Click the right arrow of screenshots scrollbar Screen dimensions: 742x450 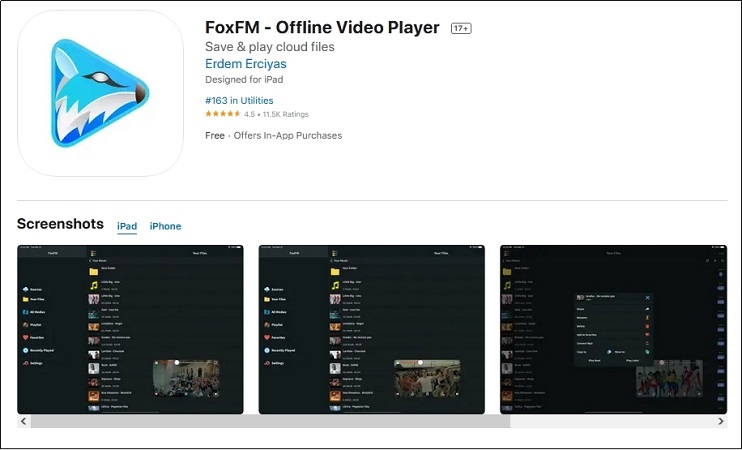click(x=721, y=421)
